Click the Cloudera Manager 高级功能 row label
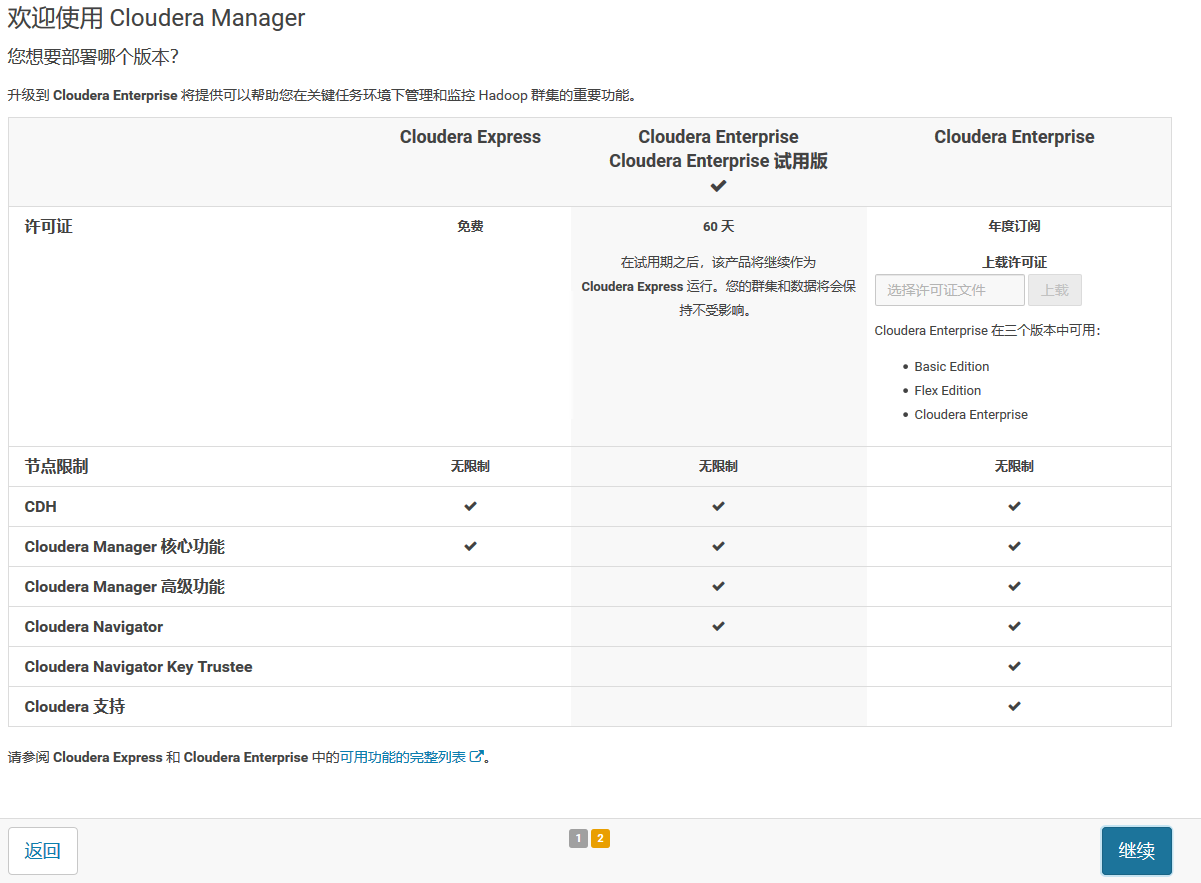 point(125,587)
